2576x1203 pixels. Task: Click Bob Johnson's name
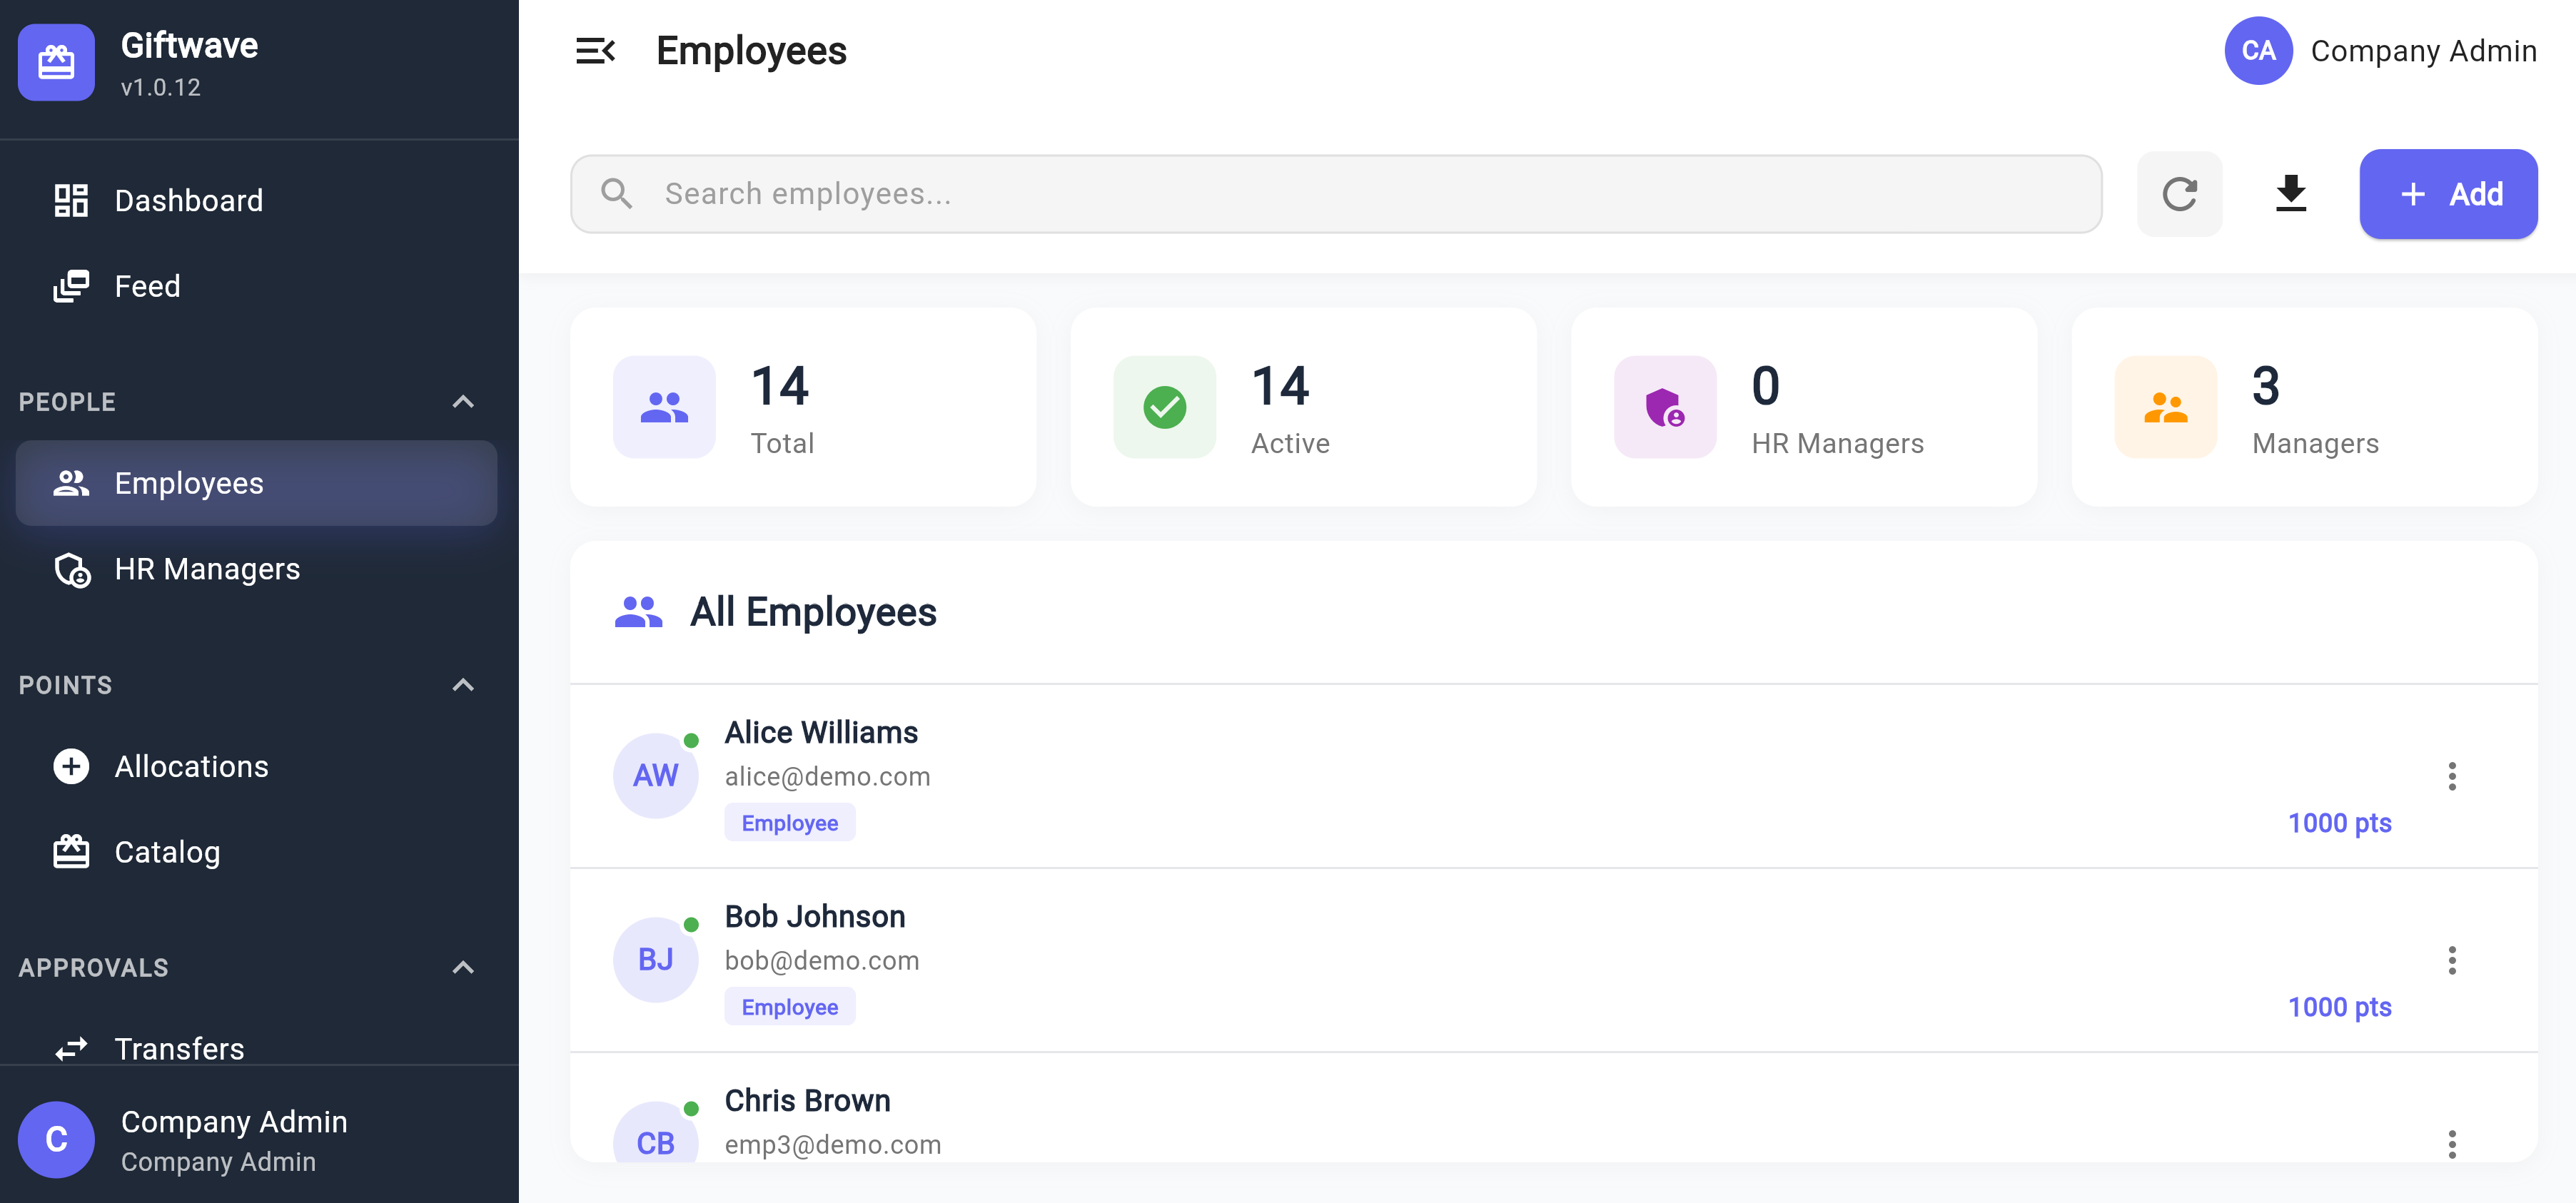click(815, 917)
